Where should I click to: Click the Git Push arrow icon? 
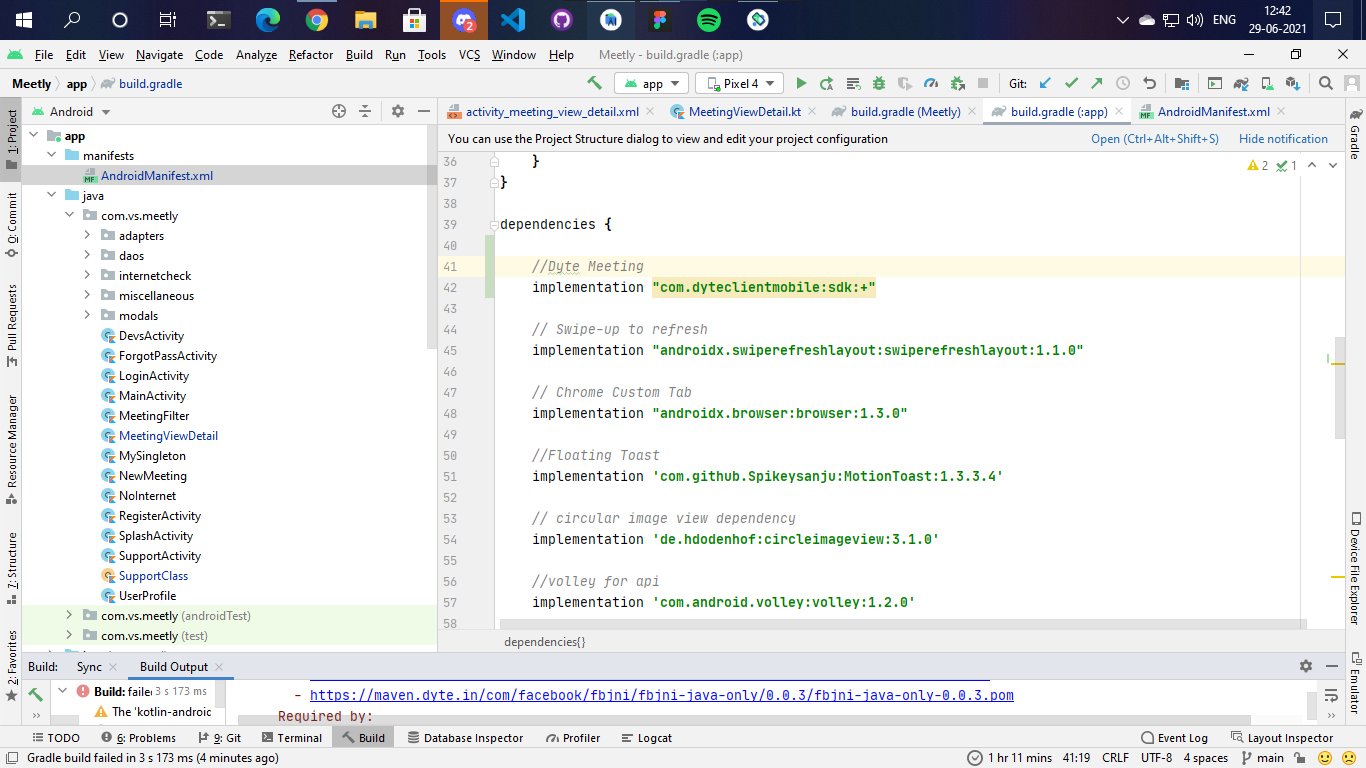click(x=1097, y=83)
